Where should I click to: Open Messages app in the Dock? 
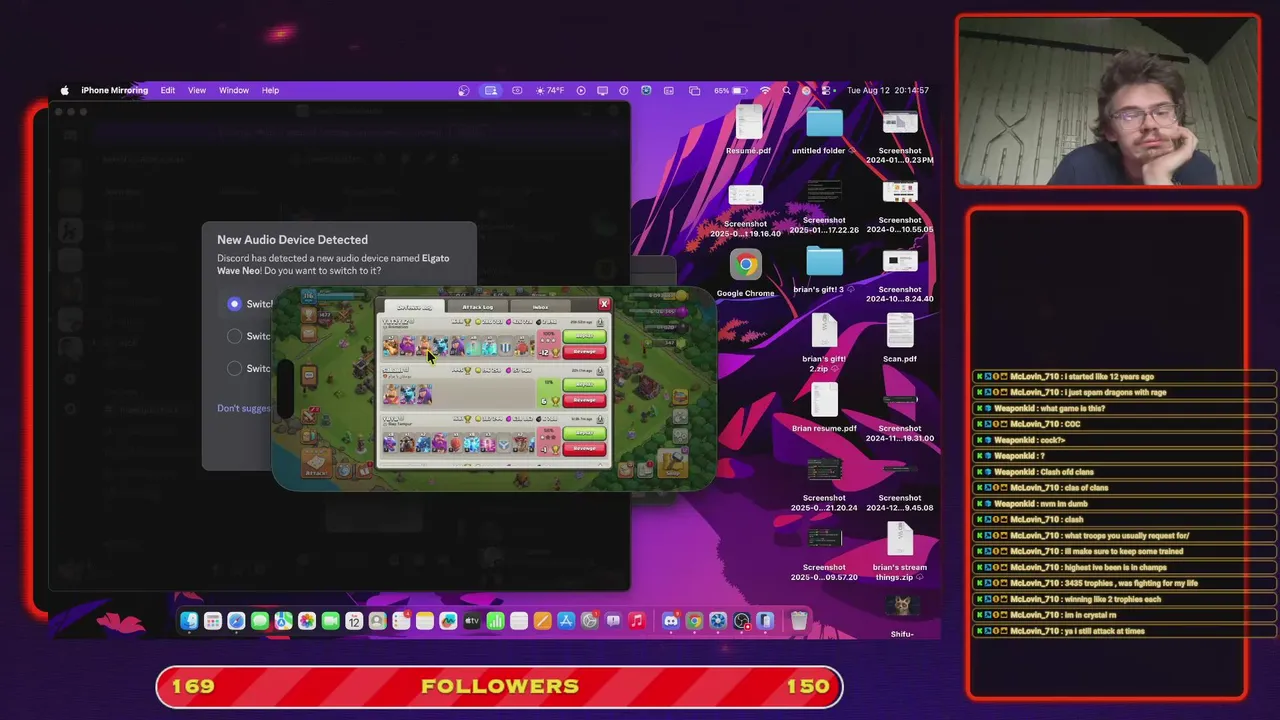pyautogui.click(x=260, y=621)
